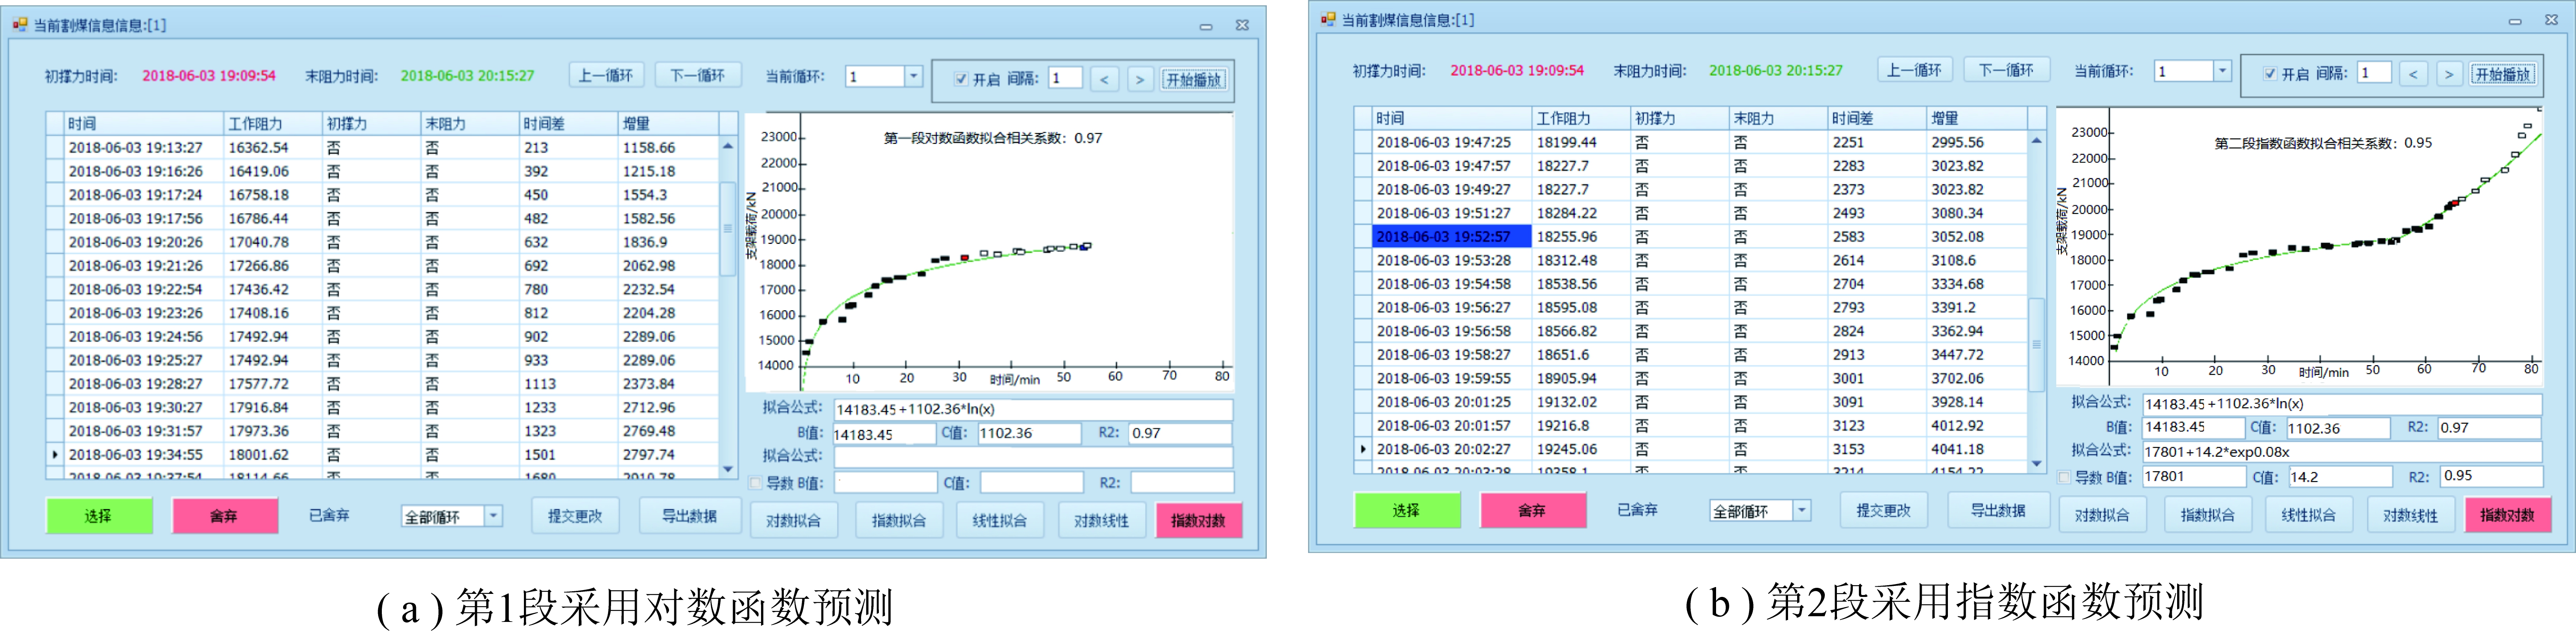Click 下一循环 button in left window

(698, 75)
